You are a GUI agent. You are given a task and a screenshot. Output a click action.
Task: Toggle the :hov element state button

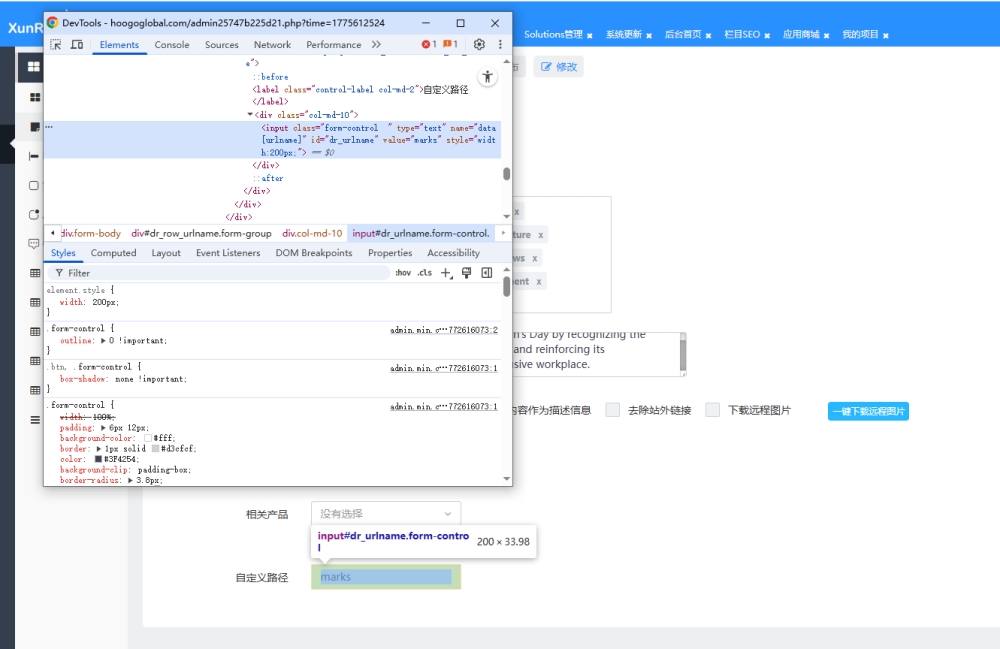point(403,273)
